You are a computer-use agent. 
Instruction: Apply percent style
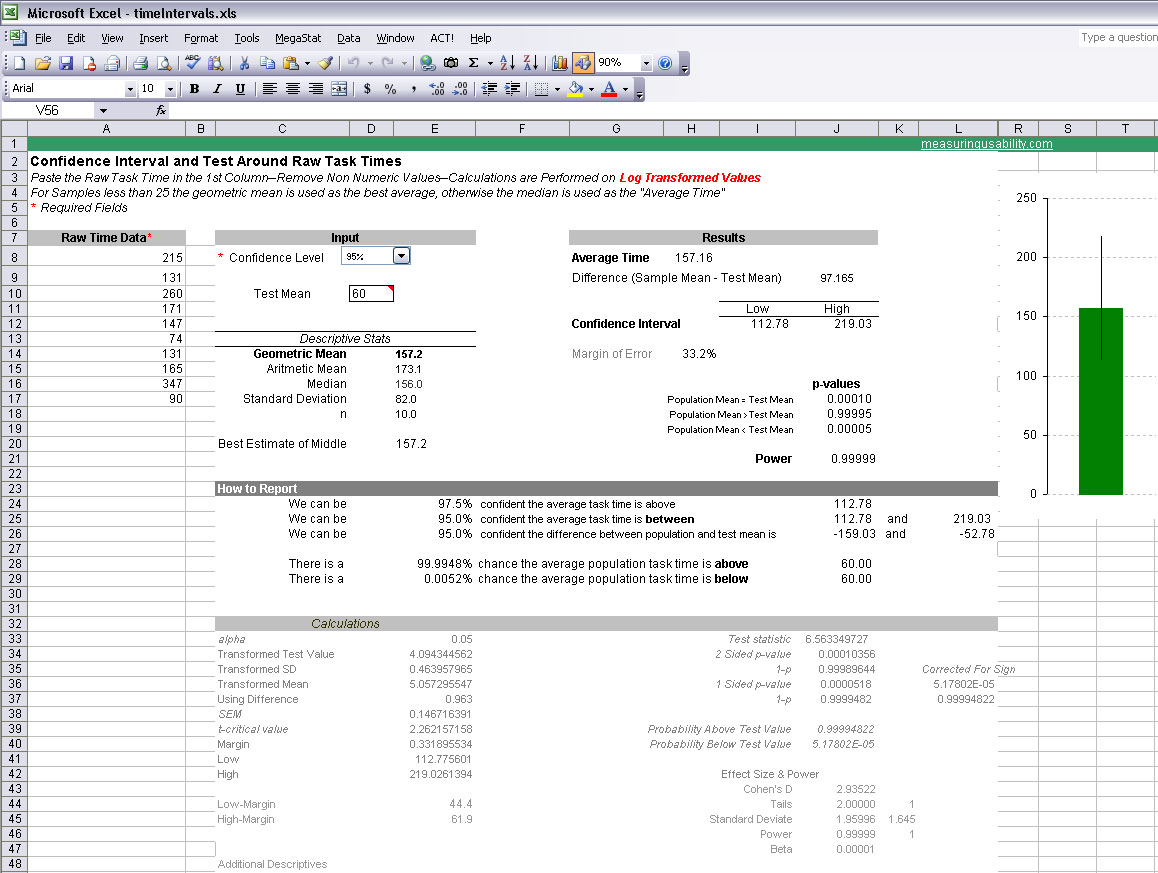(x=390, y=89)
